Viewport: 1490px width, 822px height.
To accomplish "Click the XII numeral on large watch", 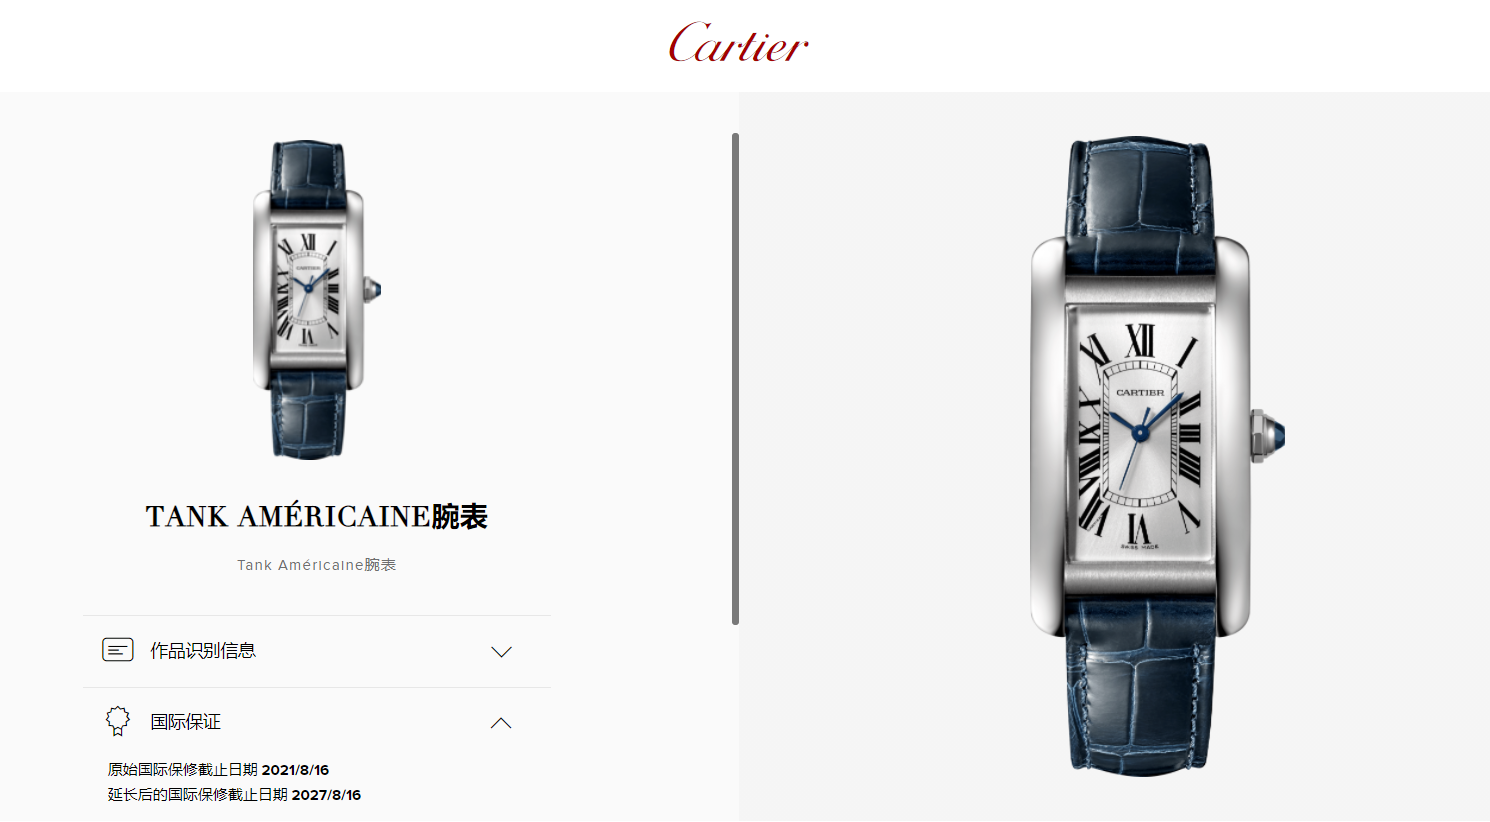I will (x=1139, y=340).
